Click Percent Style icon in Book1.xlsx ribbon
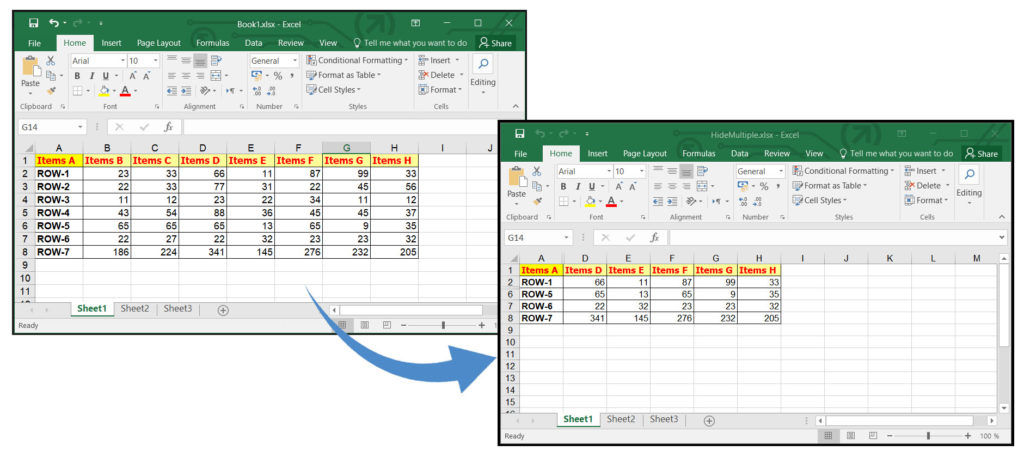 [277, 75]
